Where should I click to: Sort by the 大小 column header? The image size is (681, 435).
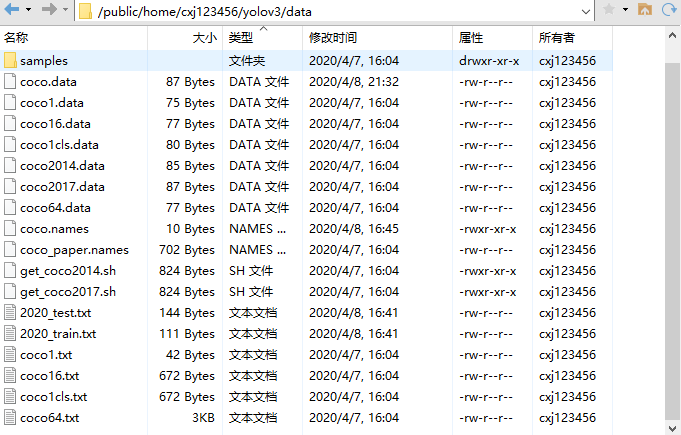(x=185, y=38)
